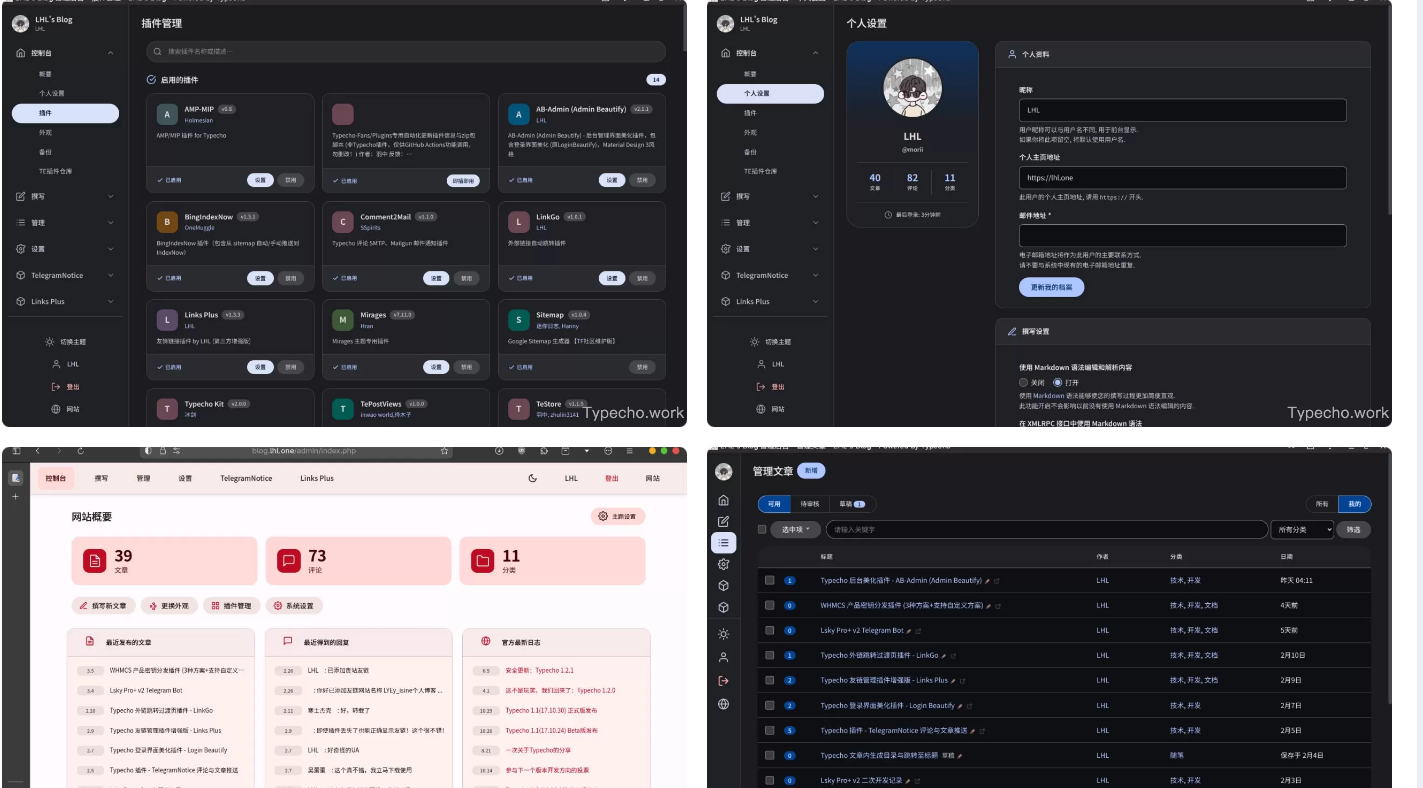Click search magnifier icon in plugin management search
This screenshot has height=788, width=1423.
point(157,51)
